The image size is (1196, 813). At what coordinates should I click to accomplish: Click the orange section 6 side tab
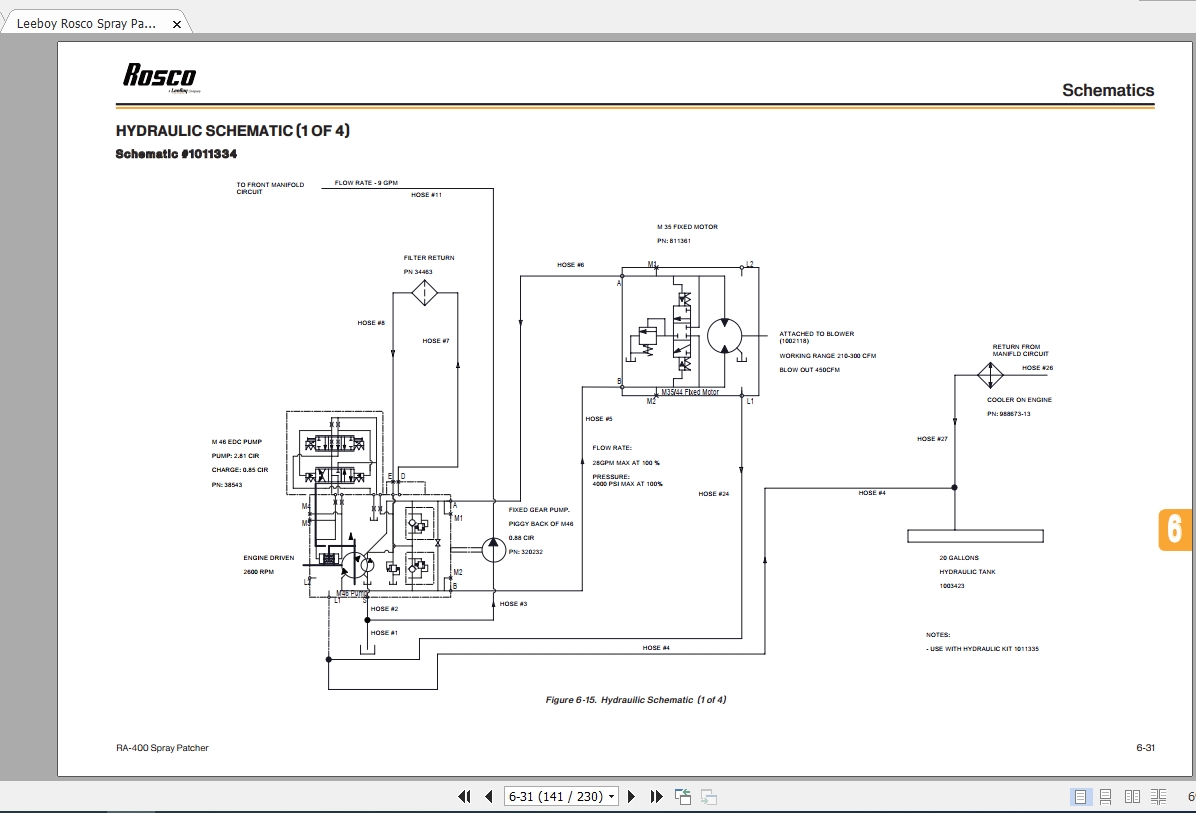point(1175,529)
